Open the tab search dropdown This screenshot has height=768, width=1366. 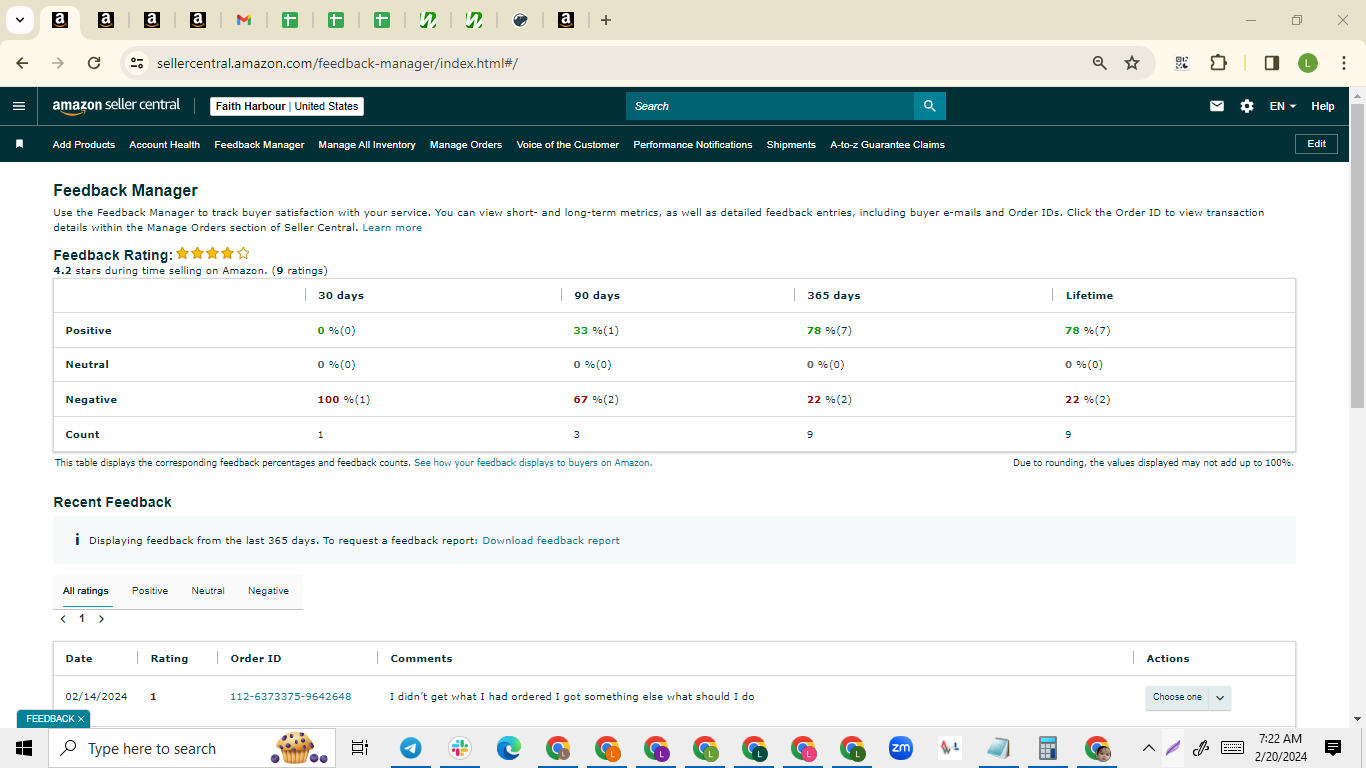pyautogui.click(x=19, y=20)
